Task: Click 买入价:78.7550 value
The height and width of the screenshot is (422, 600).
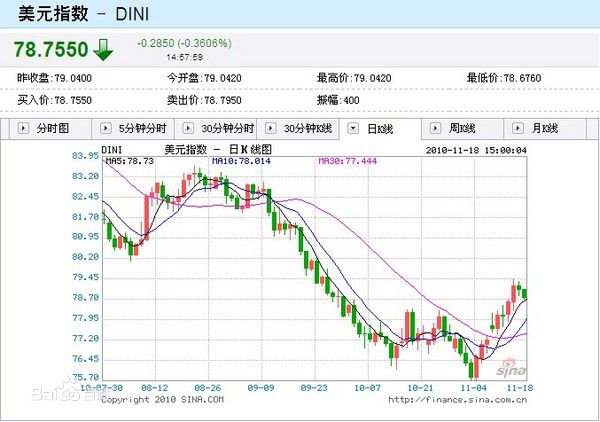Action: 54,100
